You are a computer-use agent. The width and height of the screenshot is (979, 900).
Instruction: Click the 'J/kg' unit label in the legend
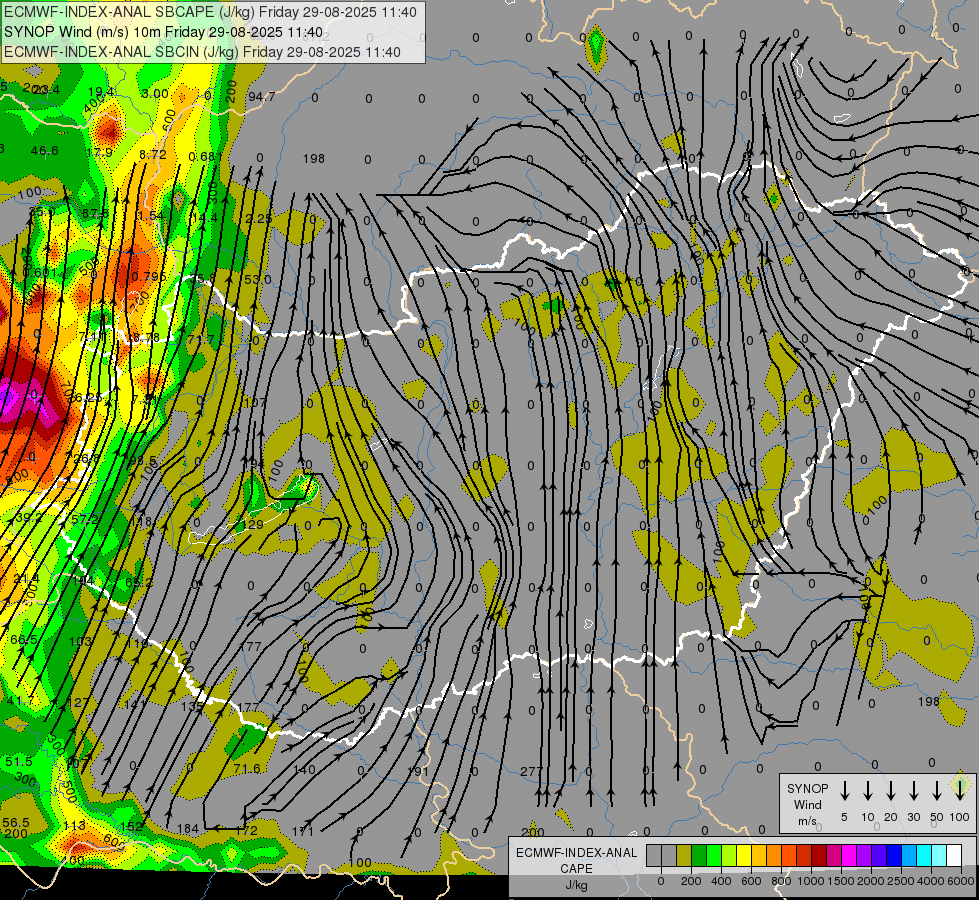coord(576,885)
